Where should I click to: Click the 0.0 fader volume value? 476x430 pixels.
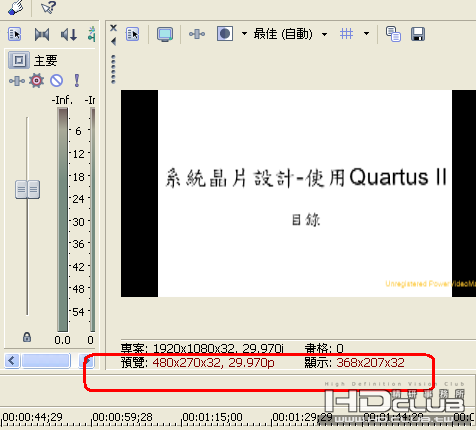62,340
